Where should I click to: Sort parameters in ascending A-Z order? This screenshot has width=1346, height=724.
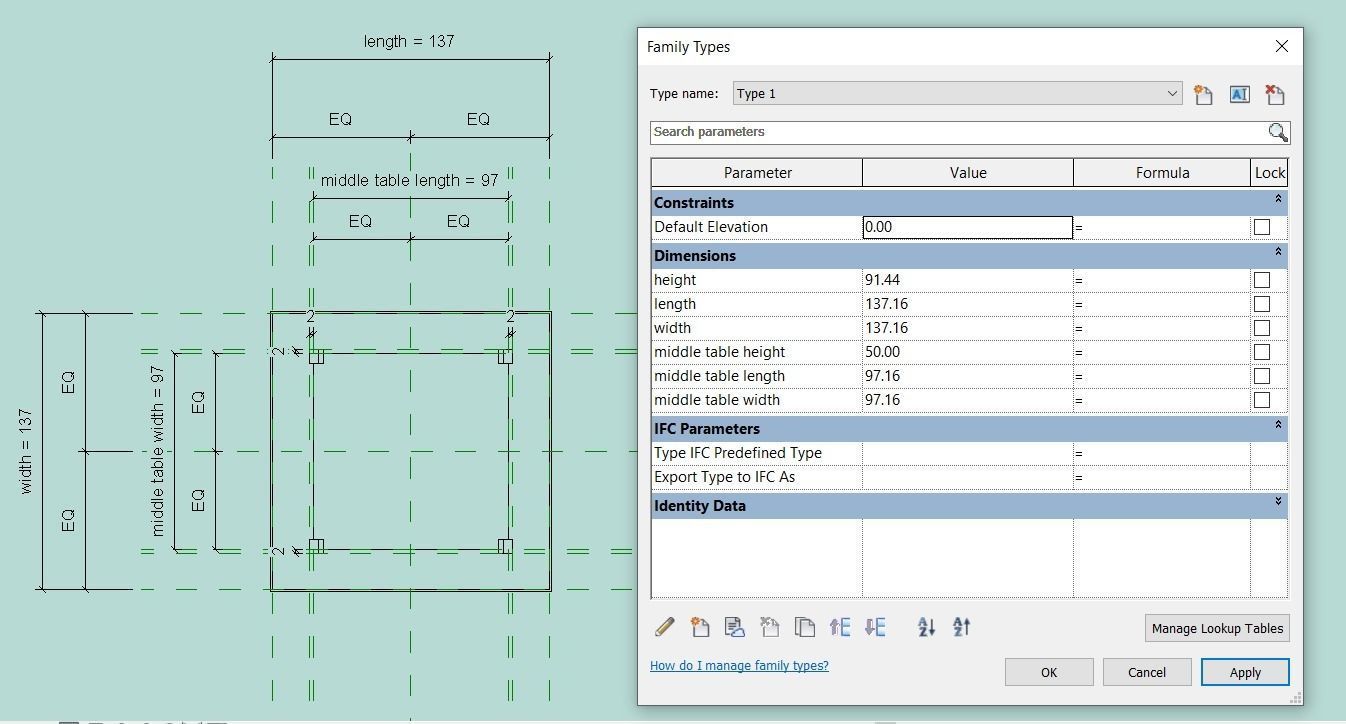926,627
